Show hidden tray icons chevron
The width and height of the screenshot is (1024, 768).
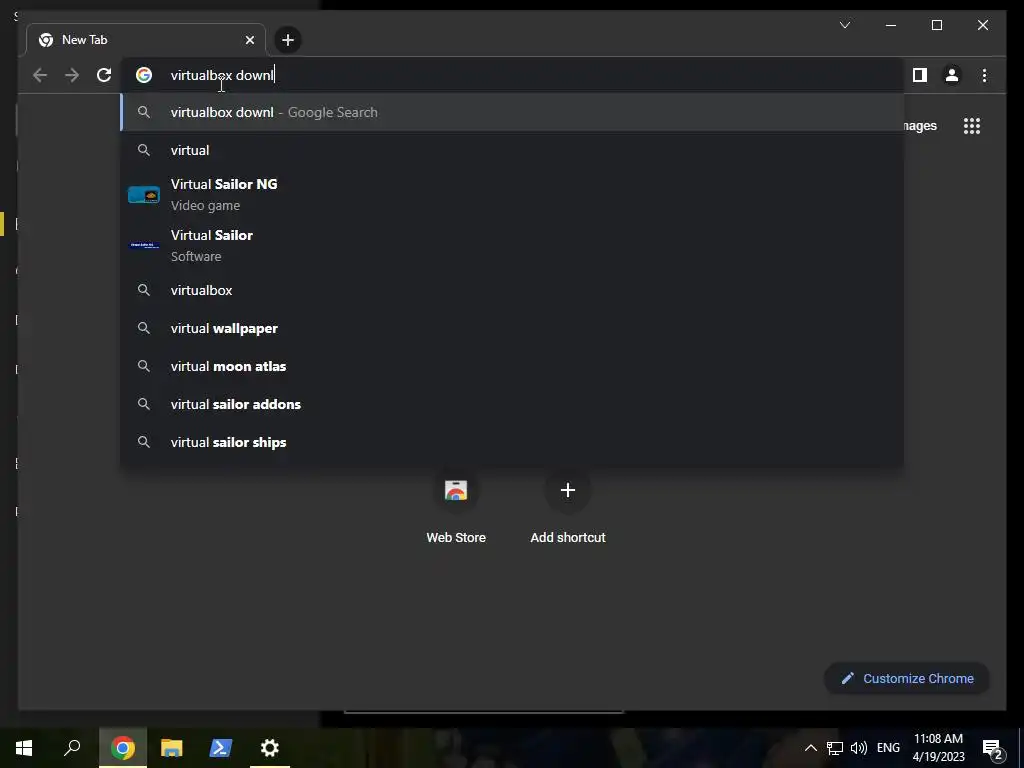pos(810,748)
